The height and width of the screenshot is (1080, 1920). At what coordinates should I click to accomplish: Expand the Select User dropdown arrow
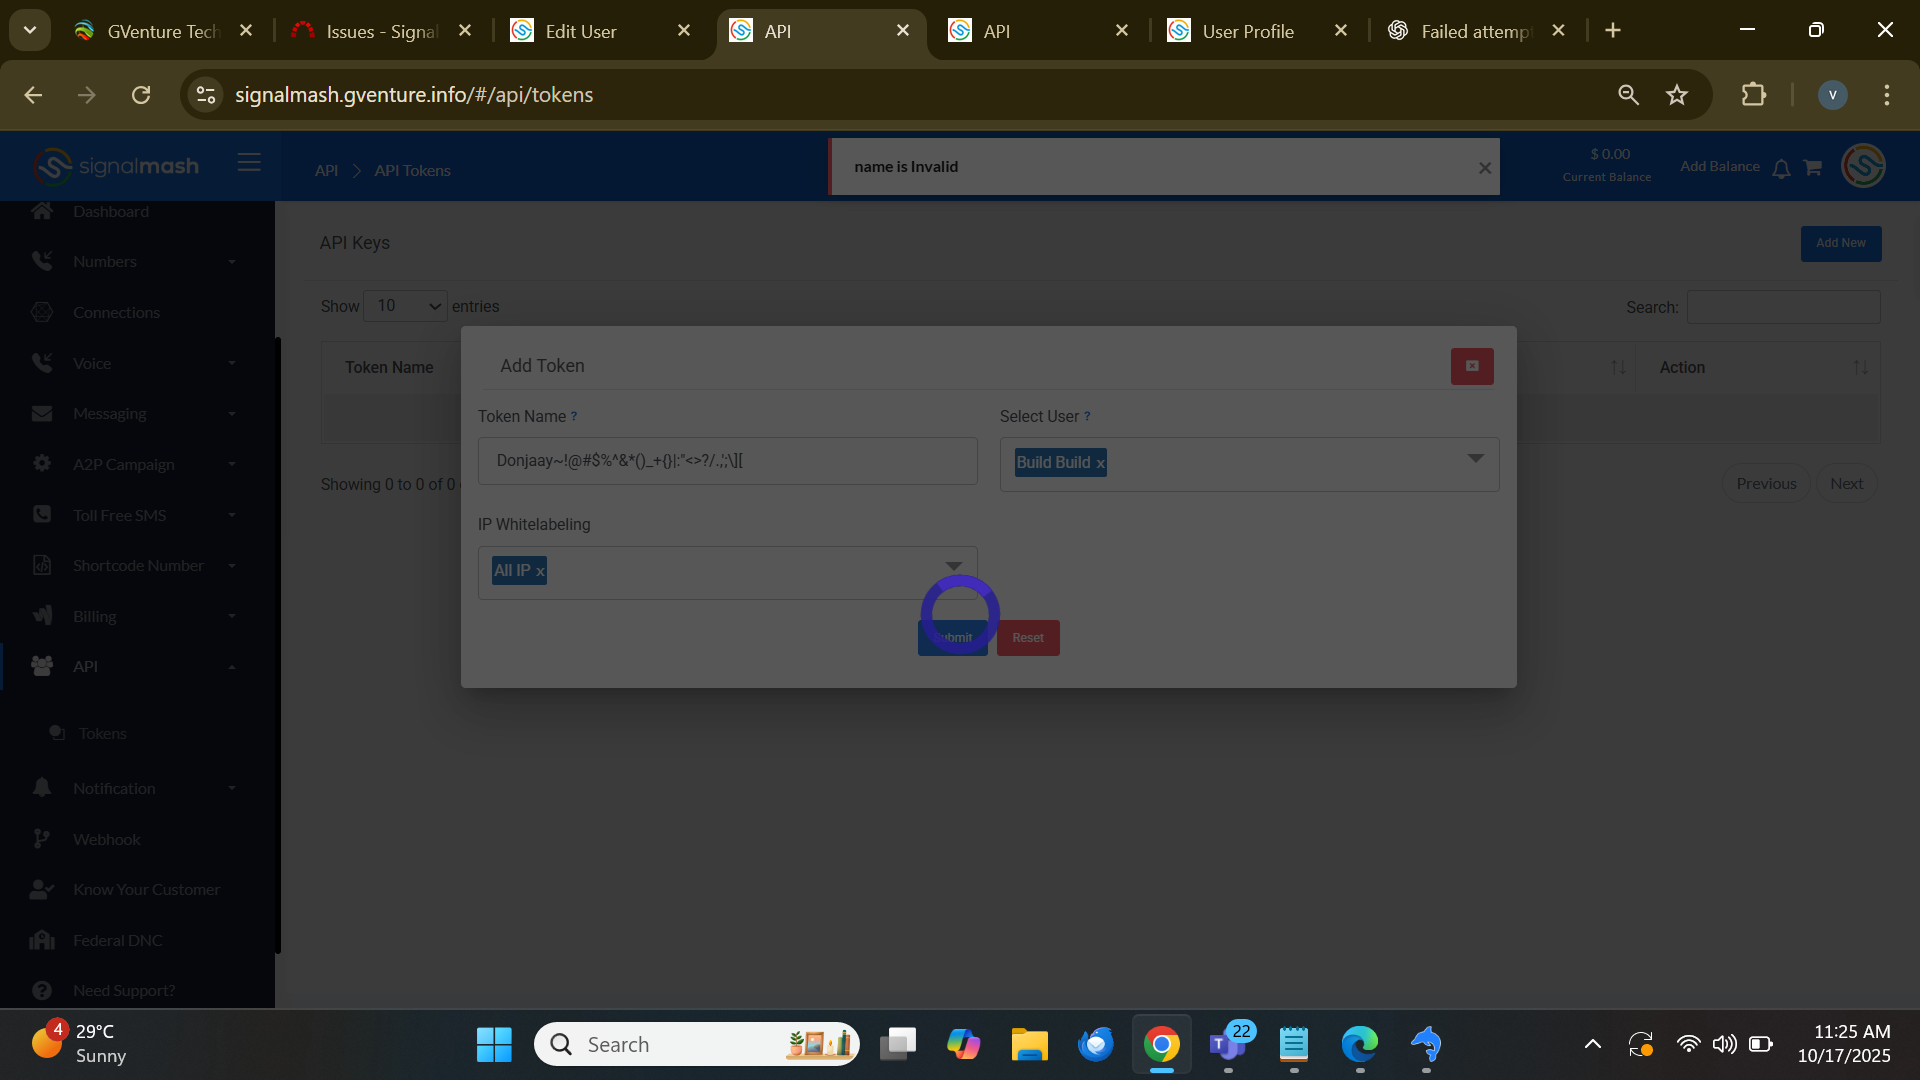1475,459
